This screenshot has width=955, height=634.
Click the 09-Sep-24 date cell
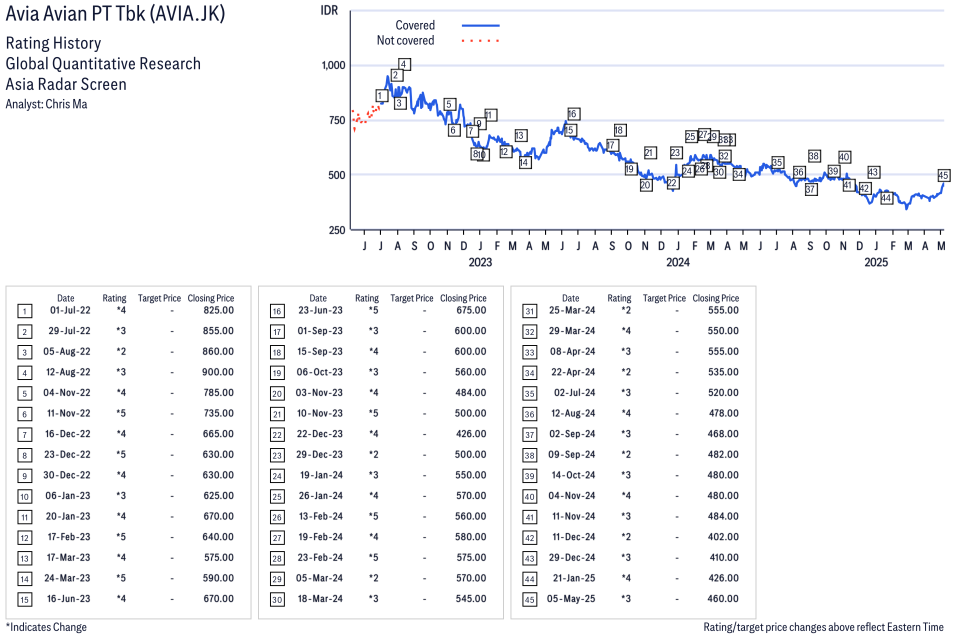click(572, 455)
